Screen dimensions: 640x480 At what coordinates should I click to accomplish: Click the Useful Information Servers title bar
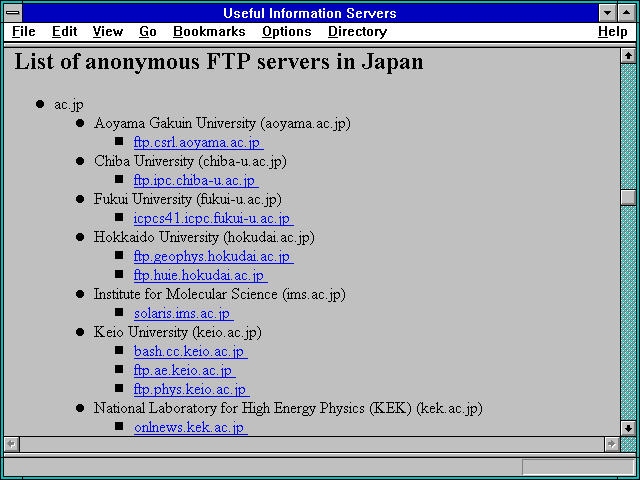point(310,13)
